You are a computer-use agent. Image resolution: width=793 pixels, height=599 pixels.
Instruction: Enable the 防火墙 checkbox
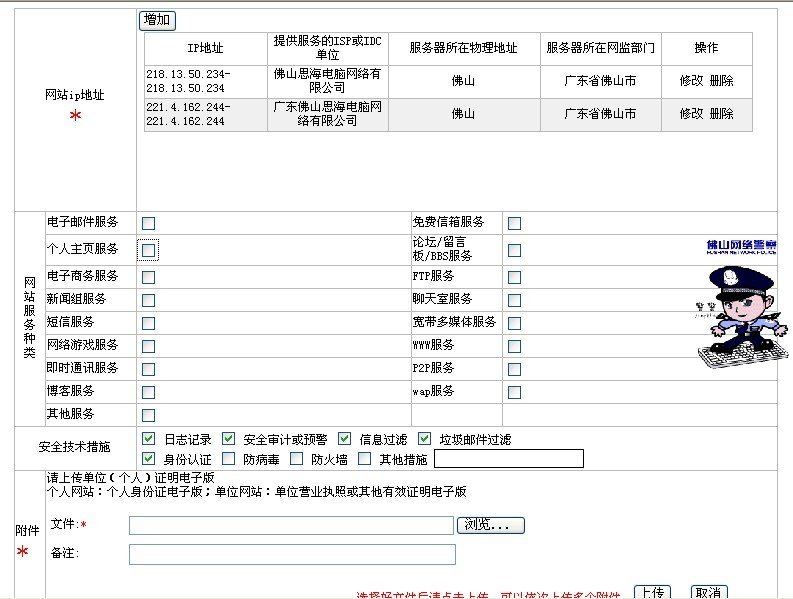(x=296, y=459)
